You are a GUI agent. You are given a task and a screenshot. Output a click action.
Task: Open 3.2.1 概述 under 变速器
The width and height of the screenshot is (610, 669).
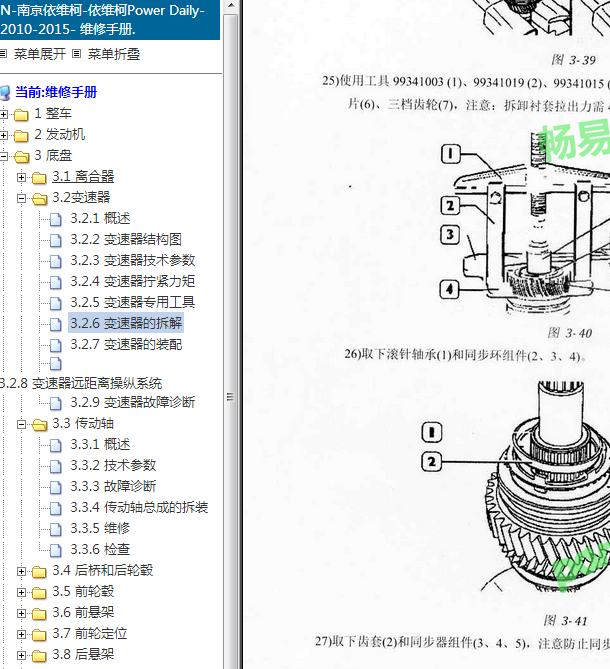pos(100,218)
